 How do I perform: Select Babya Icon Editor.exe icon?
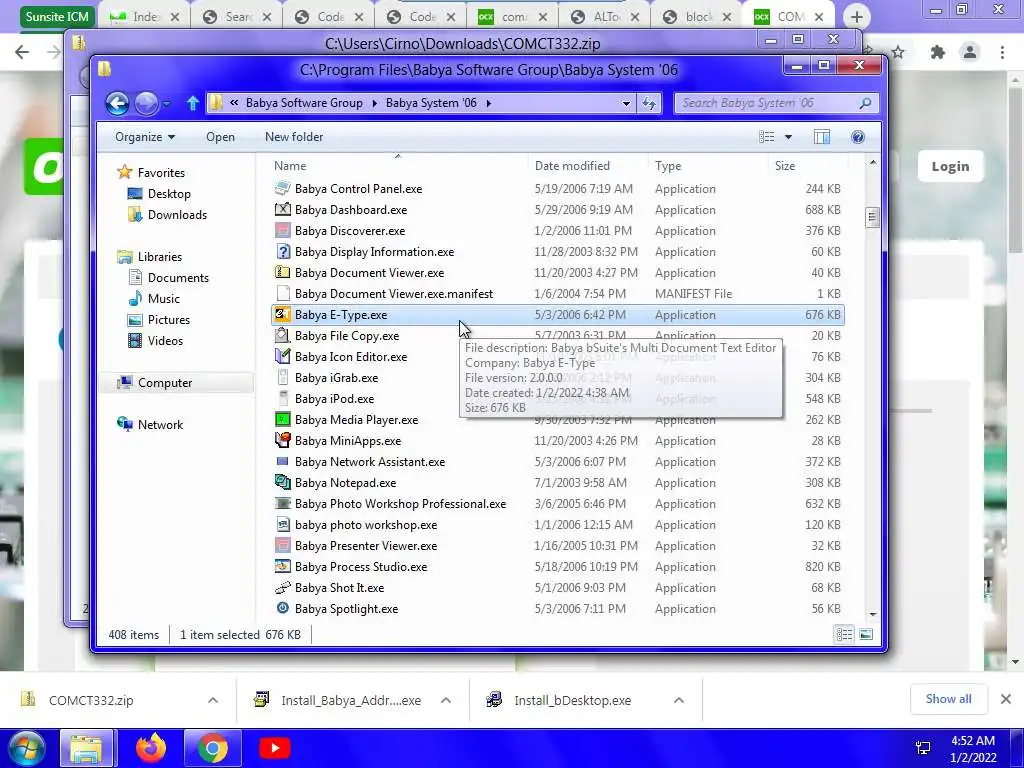282,357
